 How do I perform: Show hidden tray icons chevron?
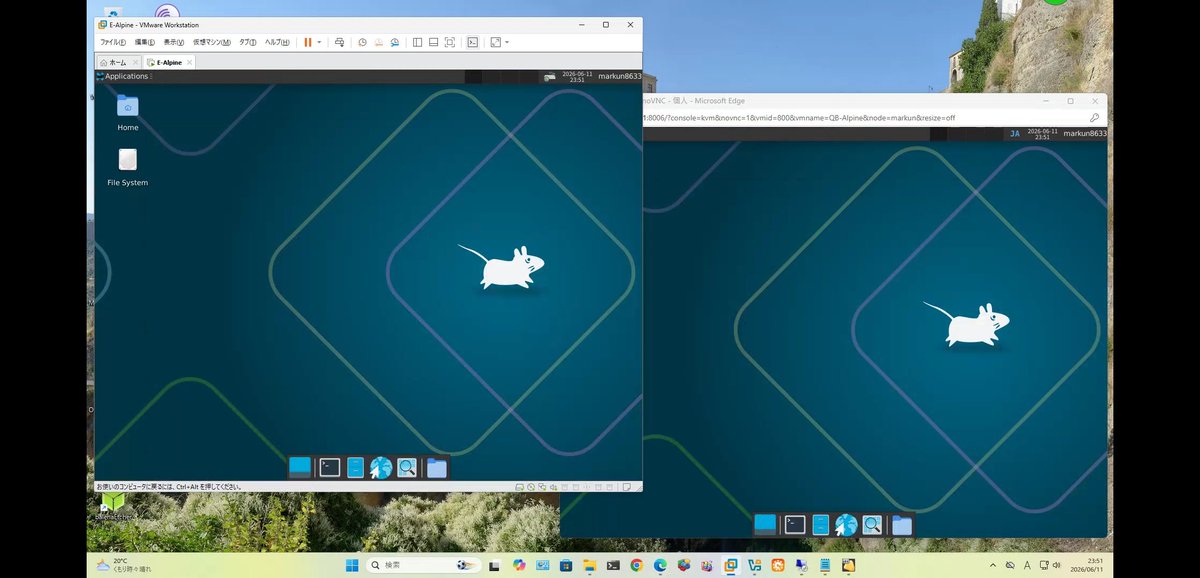pyautogui.click(x=993, y=565)
